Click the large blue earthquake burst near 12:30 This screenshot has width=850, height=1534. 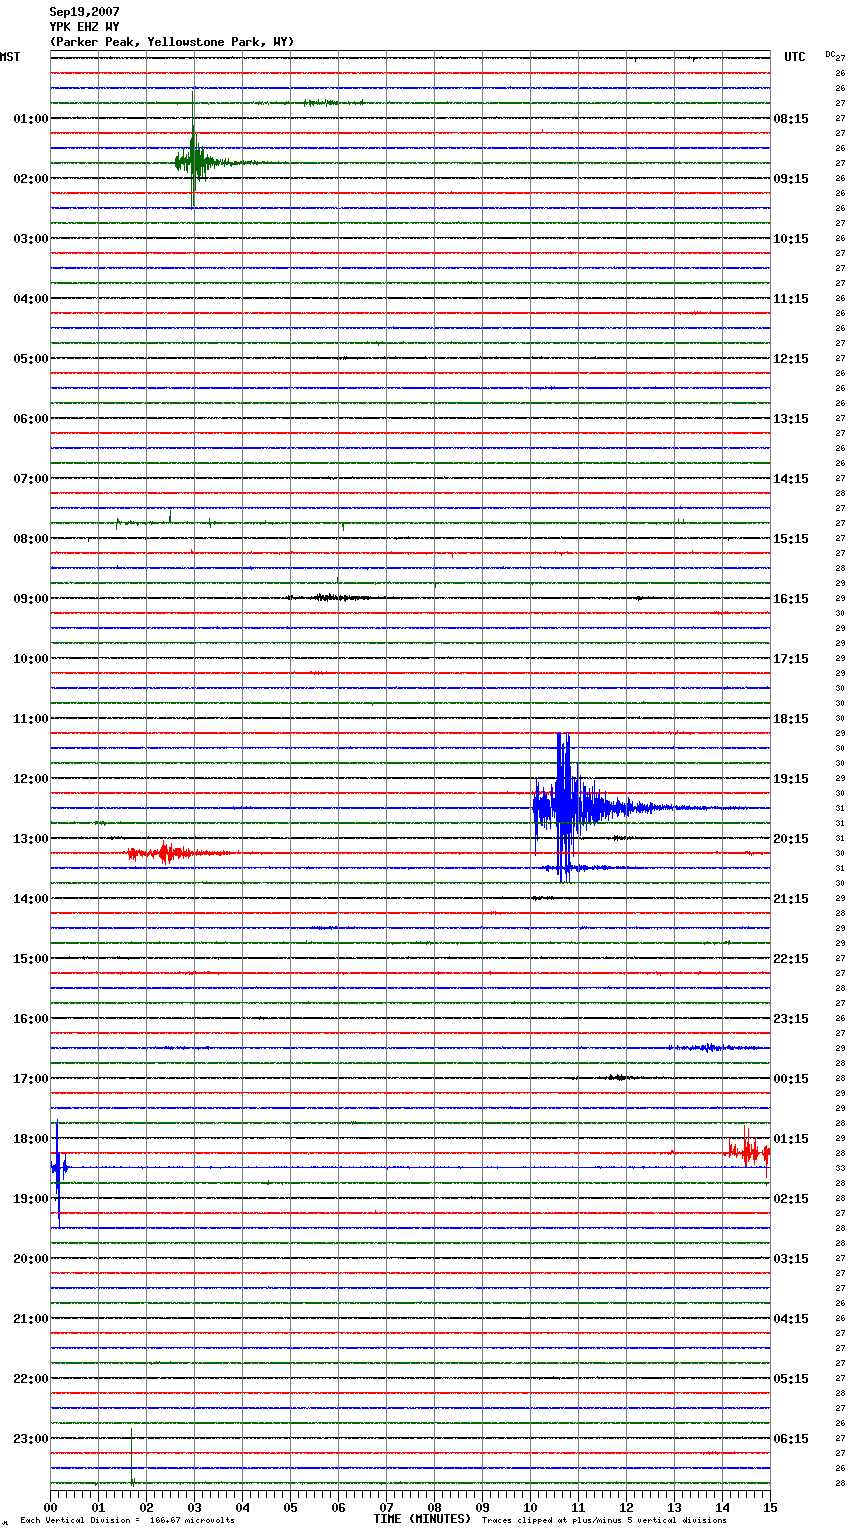pos(567,807)
